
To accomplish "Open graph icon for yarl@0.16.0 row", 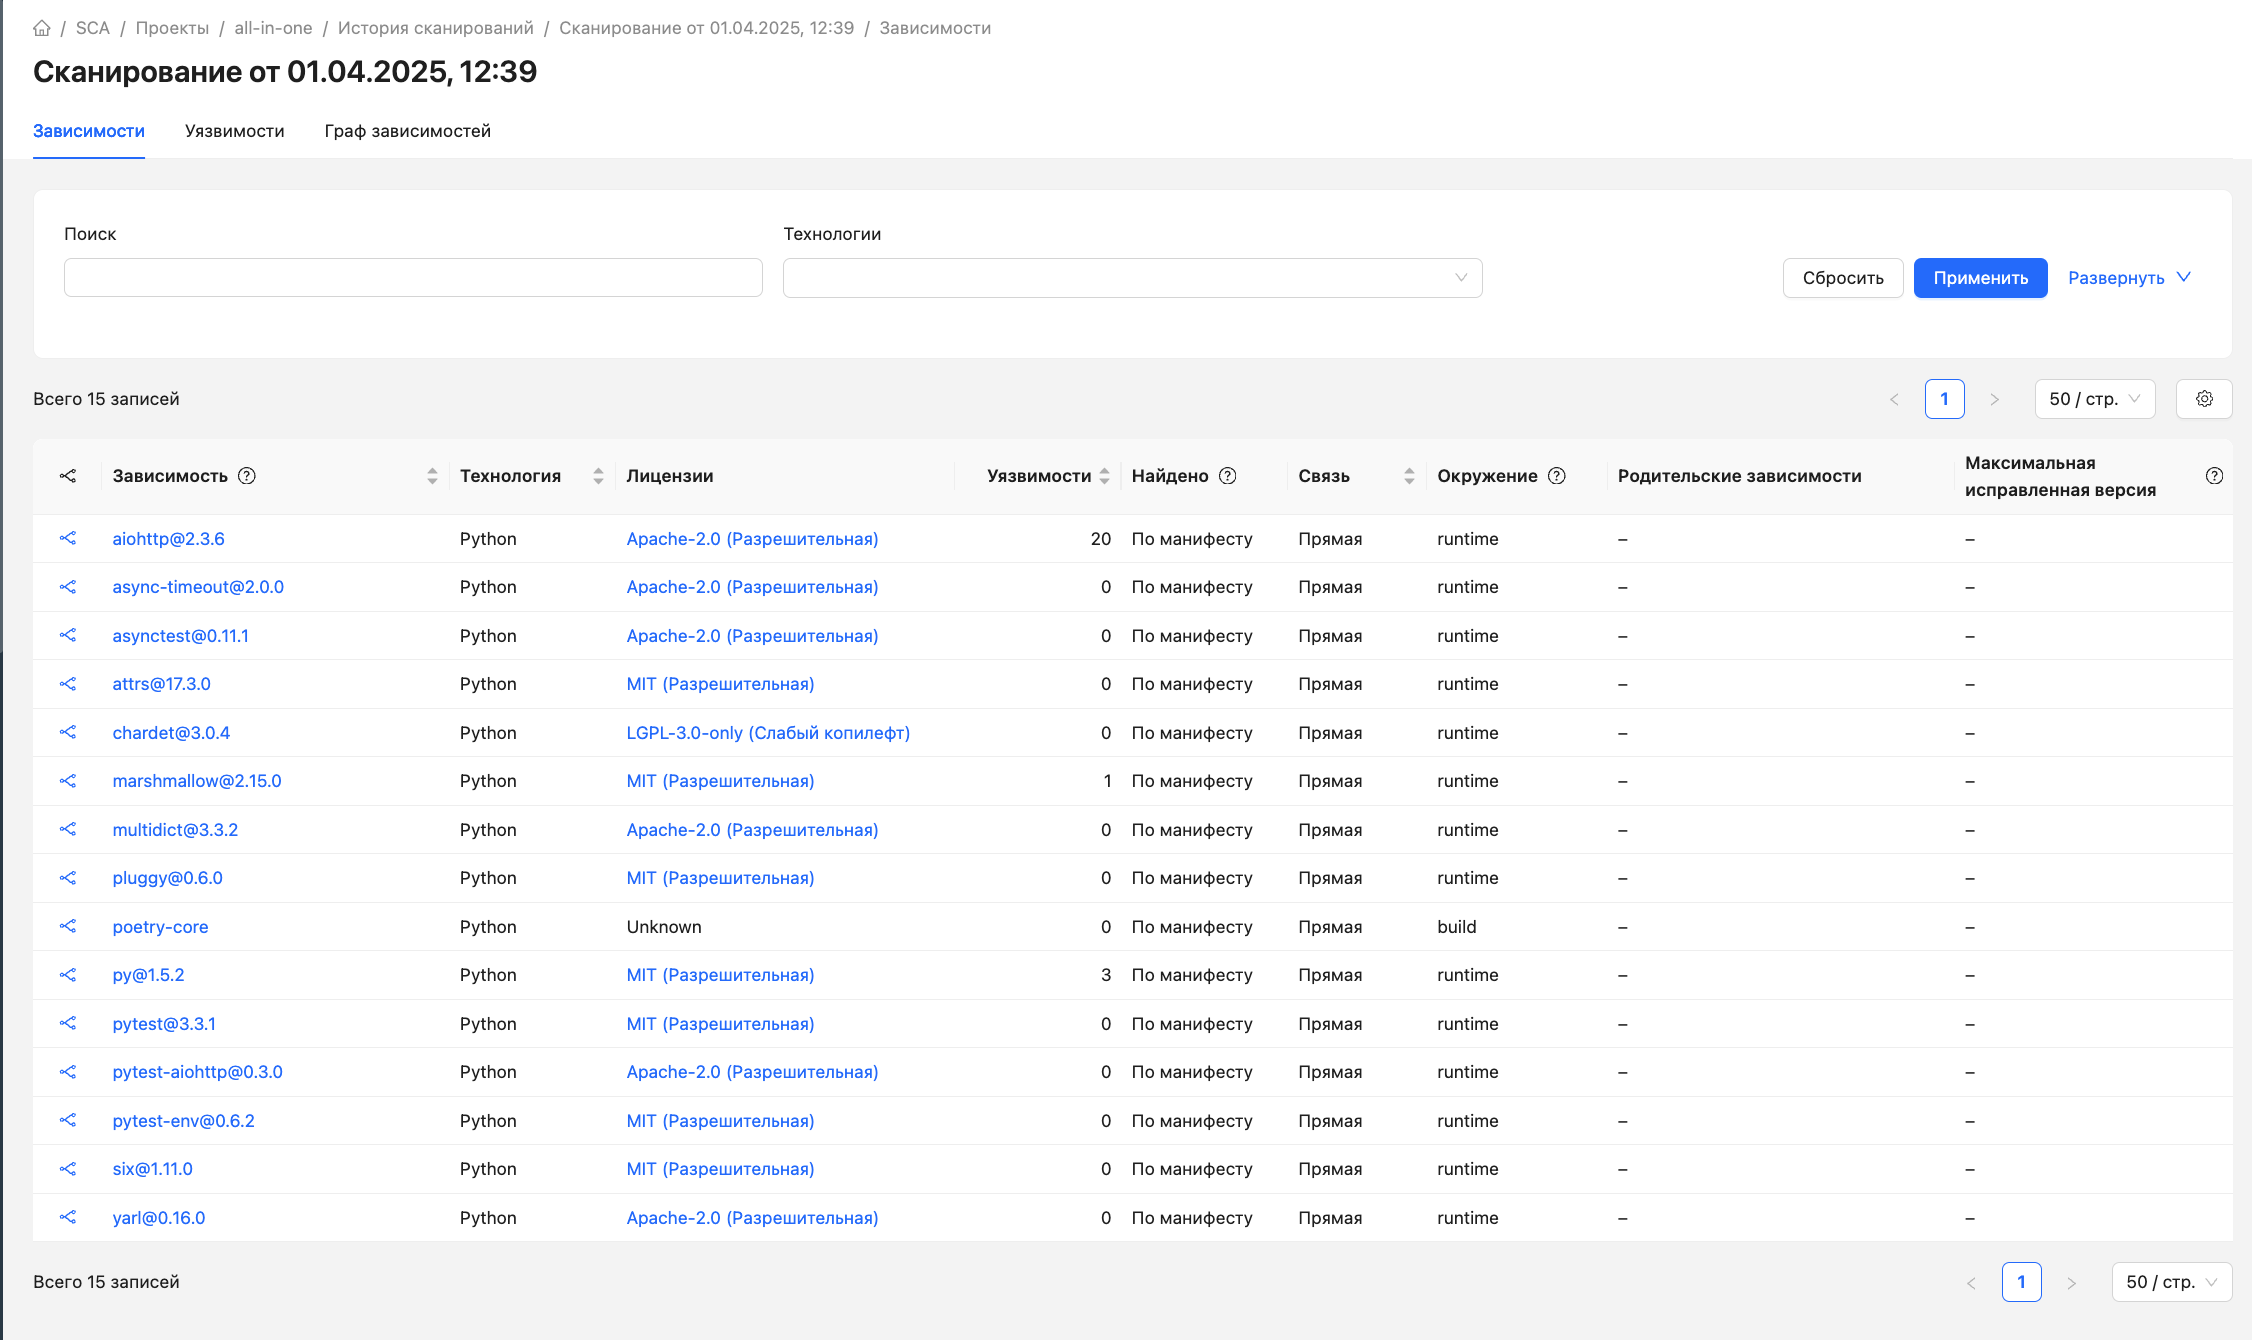I will pos(68,1218).
